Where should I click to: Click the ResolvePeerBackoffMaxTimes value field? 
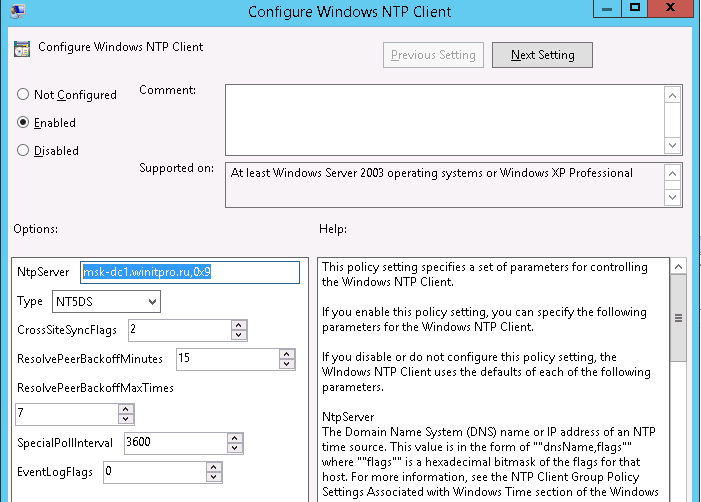67,414
